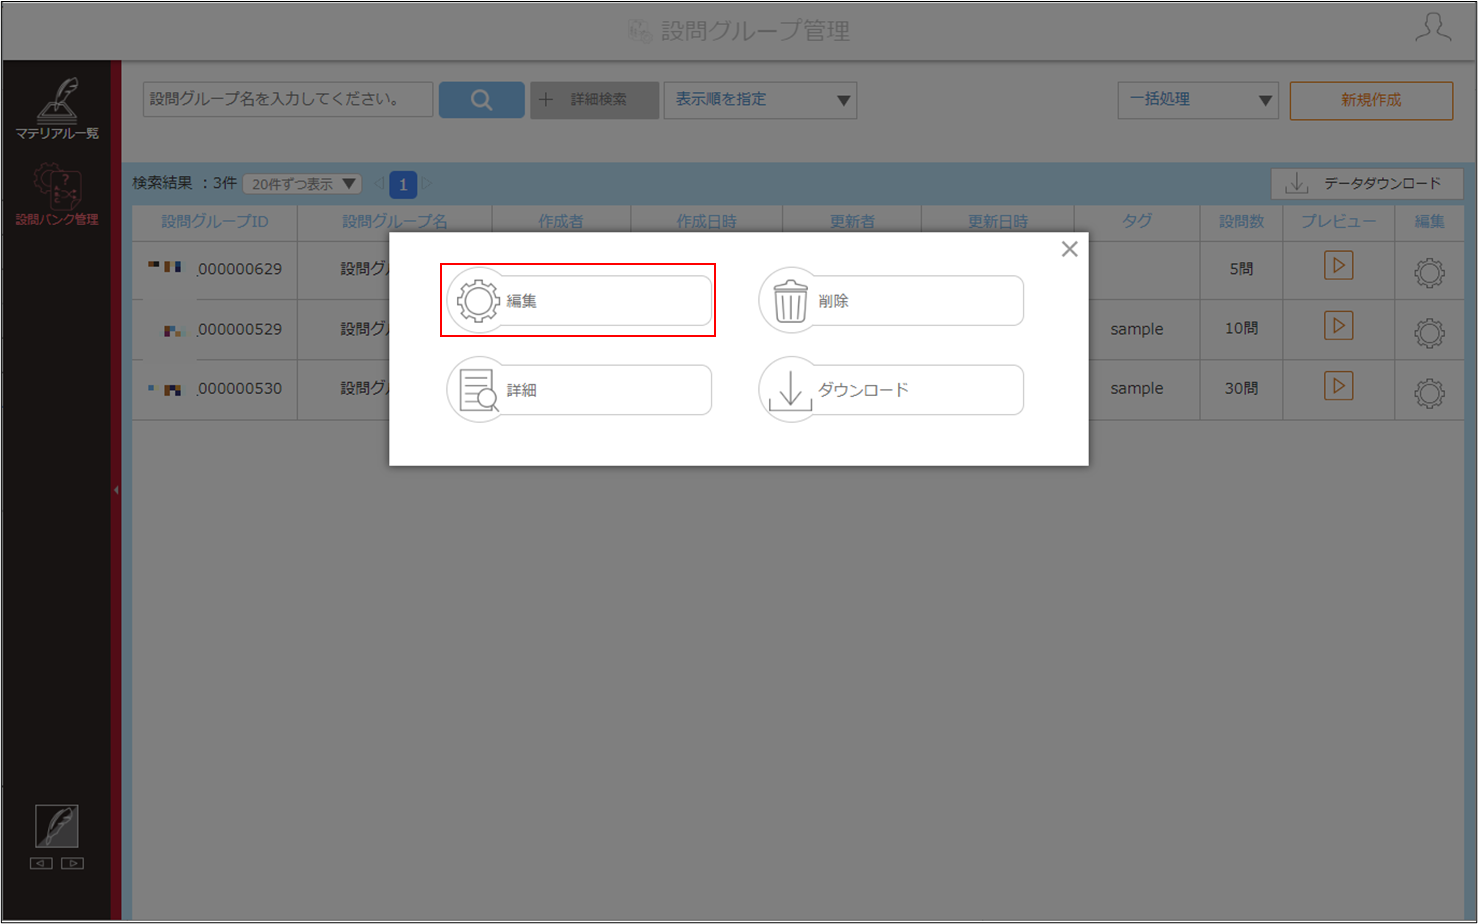Screen dimensions: 1478x924
Task: Collapse the sidebar with the arrow handle
Action: pos(116,490)
